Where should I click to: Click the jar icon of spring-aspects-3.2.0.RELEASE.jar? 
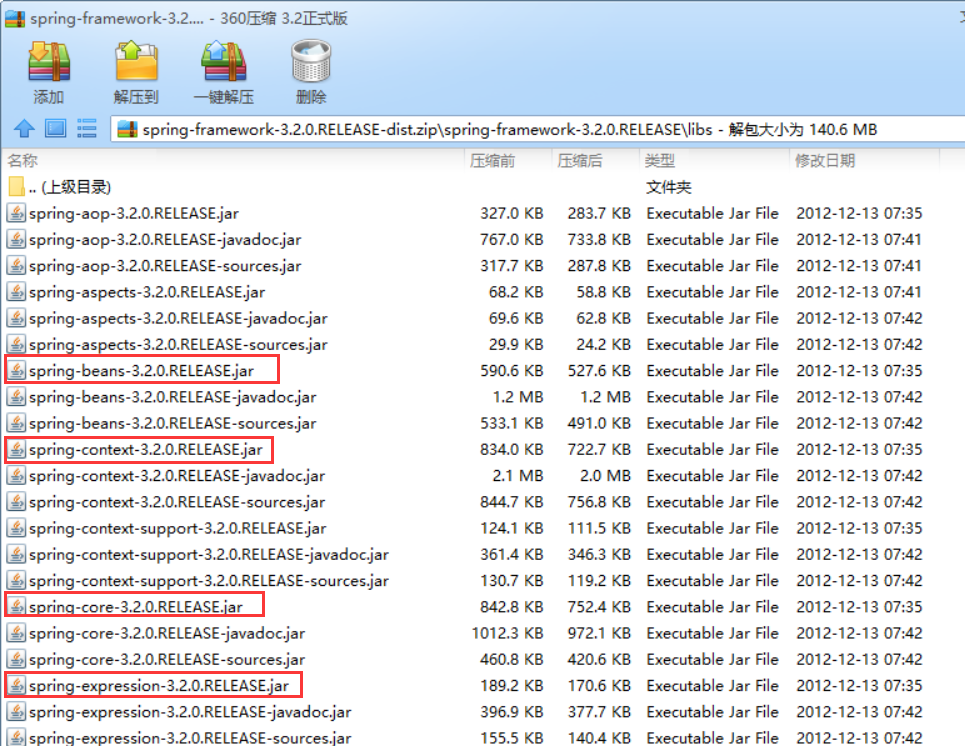(17, 292)
